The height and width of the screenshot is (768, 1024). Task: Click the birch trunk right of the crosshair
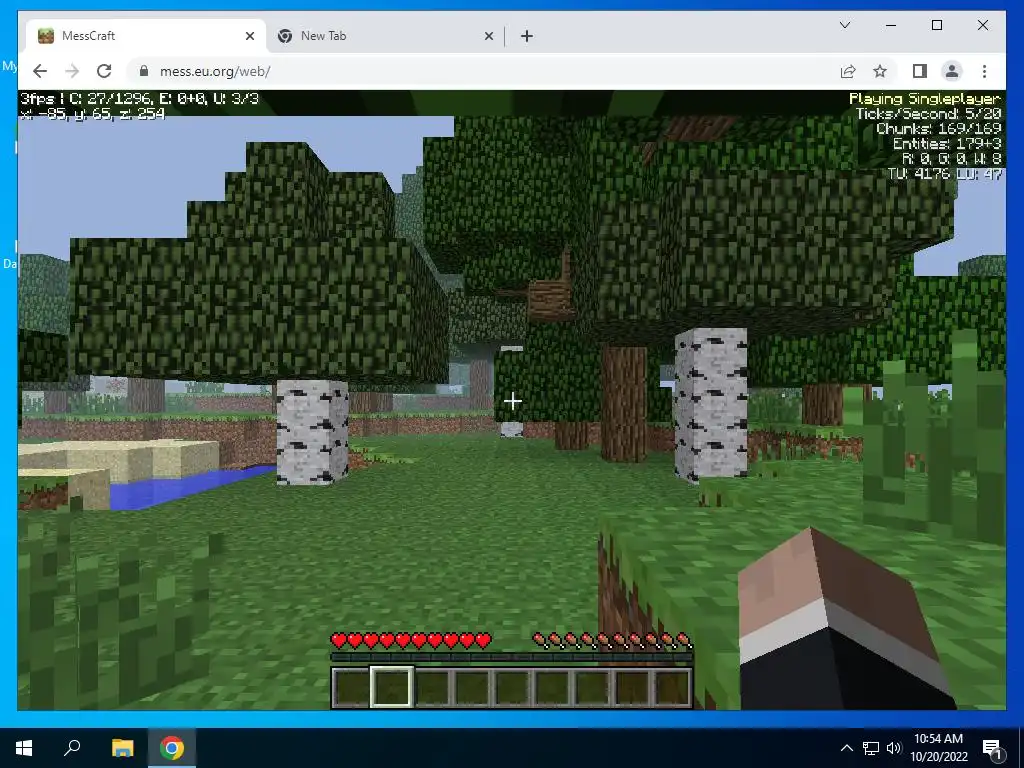[711, 405]
